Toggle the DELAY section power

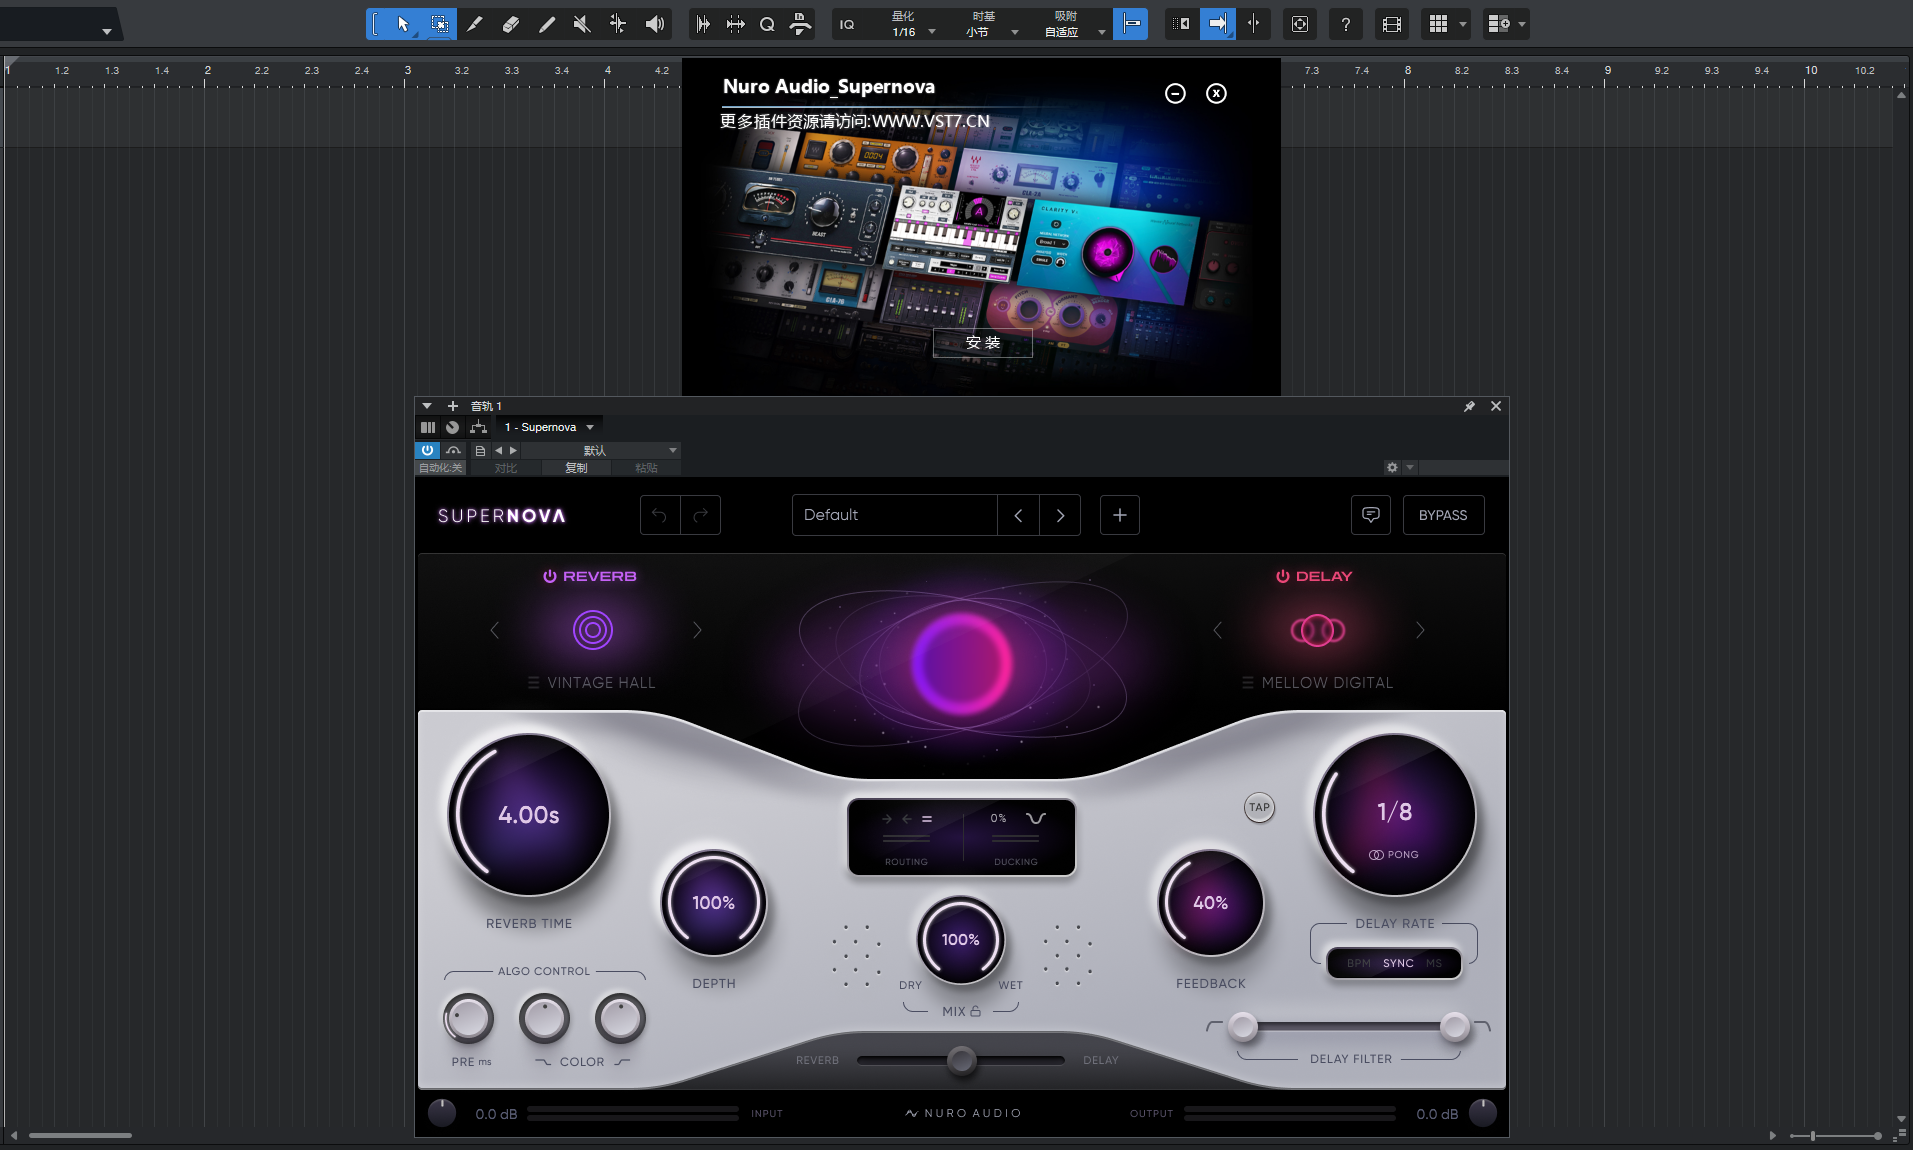pyautogui.click(x=1283, y=576)
